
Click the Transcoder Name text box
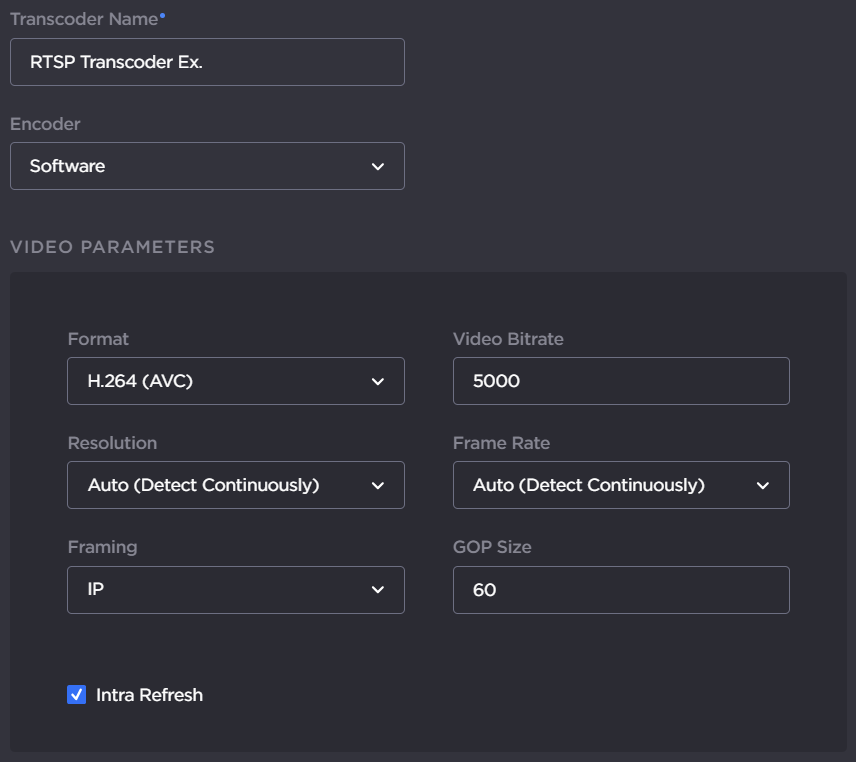(x=207, y=61)
